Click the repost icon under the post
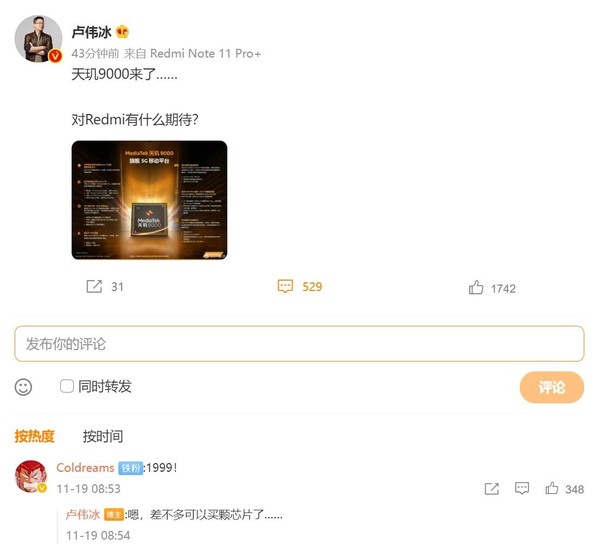Screen dimensions: 600x544 point(94,286)
